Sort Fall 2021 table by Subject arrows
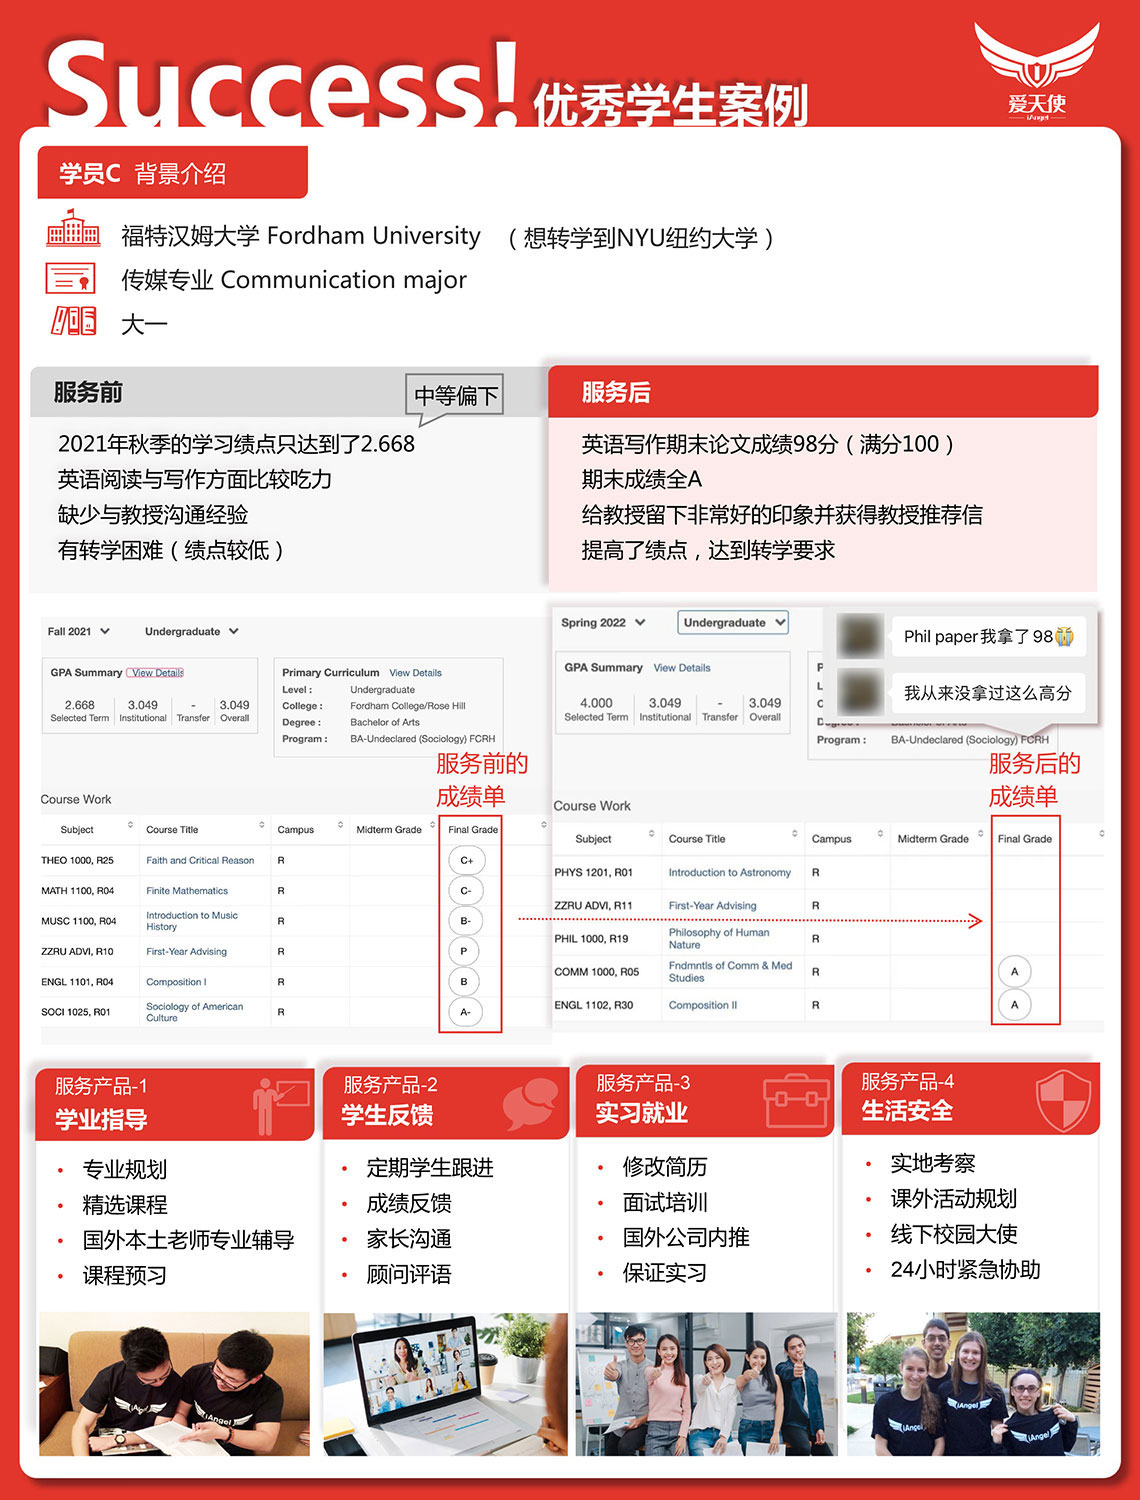Image resolution: width=1140 pixels, height=1500 pixels. (x=130, y=826)
